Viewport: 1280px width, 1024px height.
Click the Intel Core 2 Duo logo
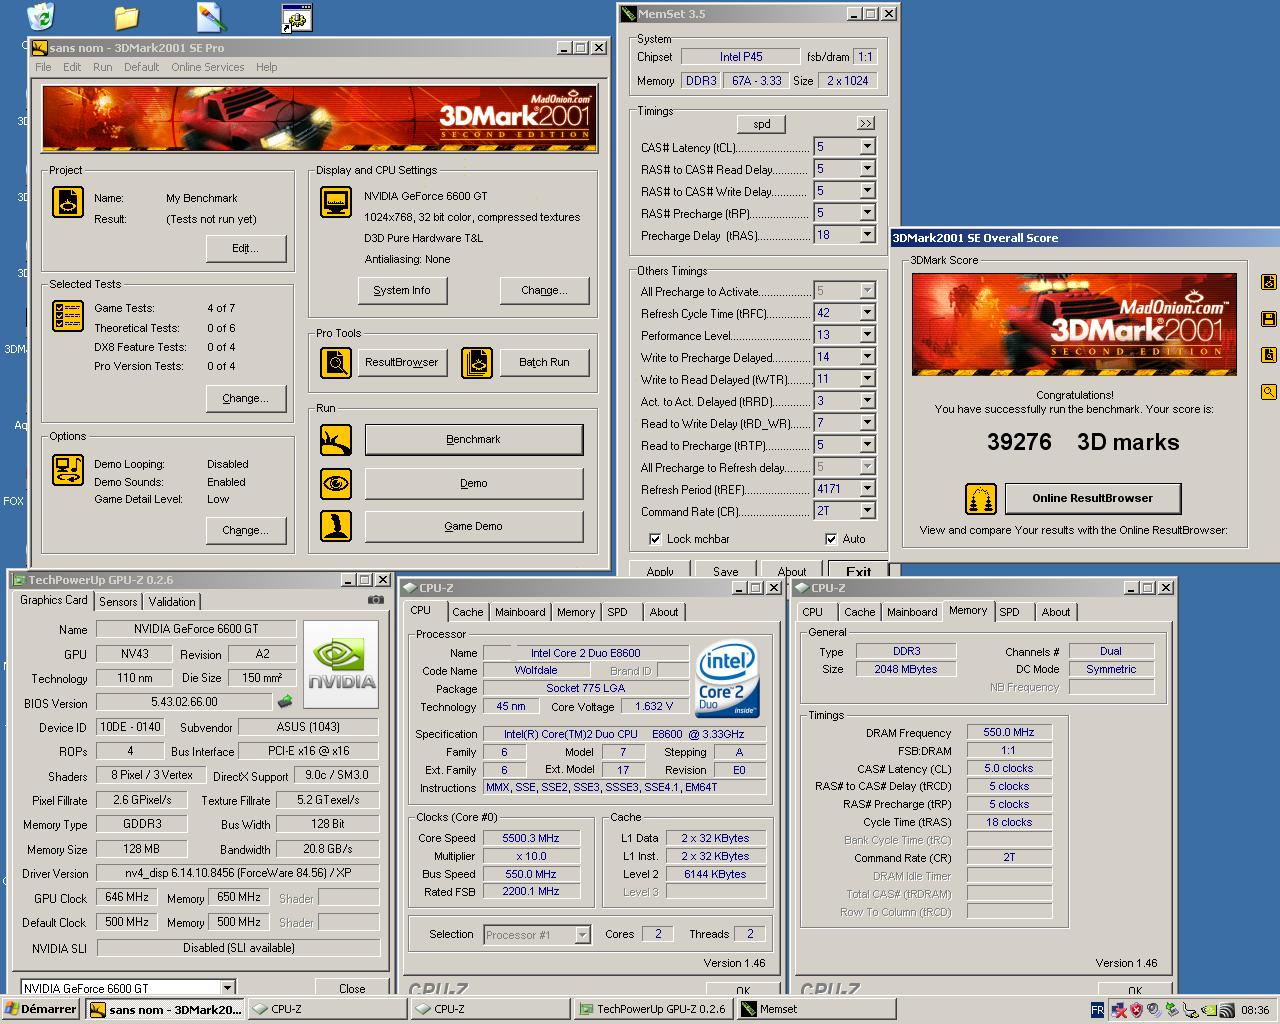726,679
